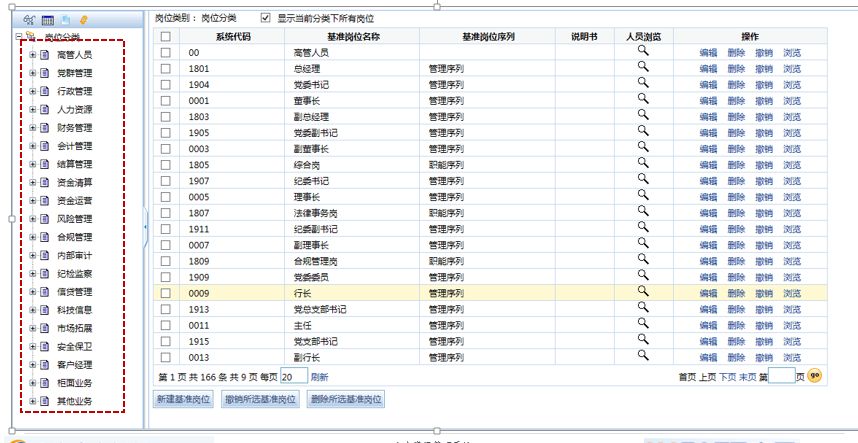Click 刷新 link in pagination bar
858x443 pixels.
320,377
